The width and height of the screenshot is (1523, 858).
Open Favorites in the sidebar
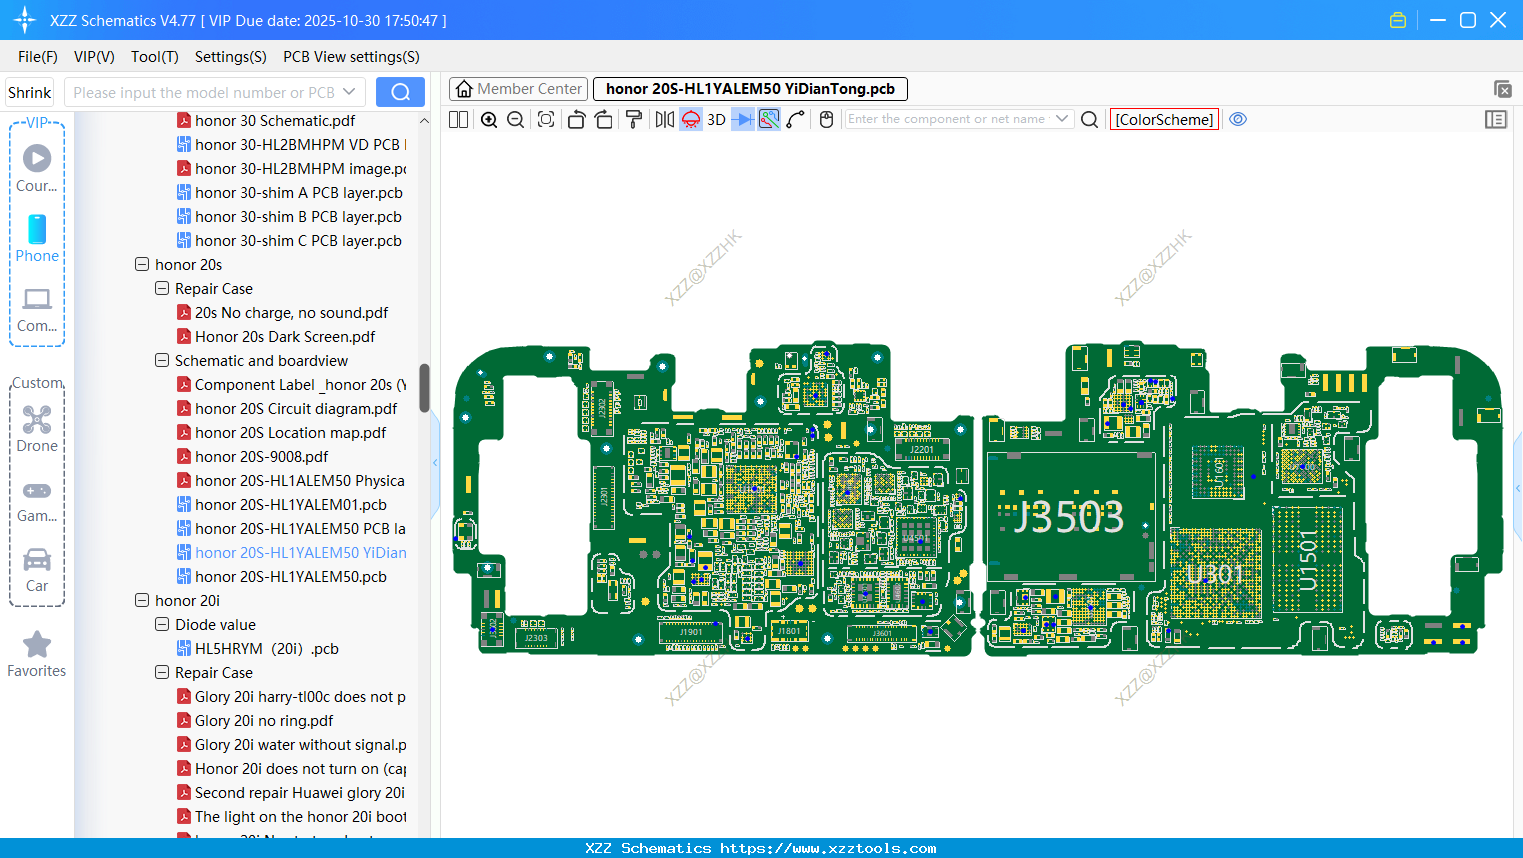(37, 655)
